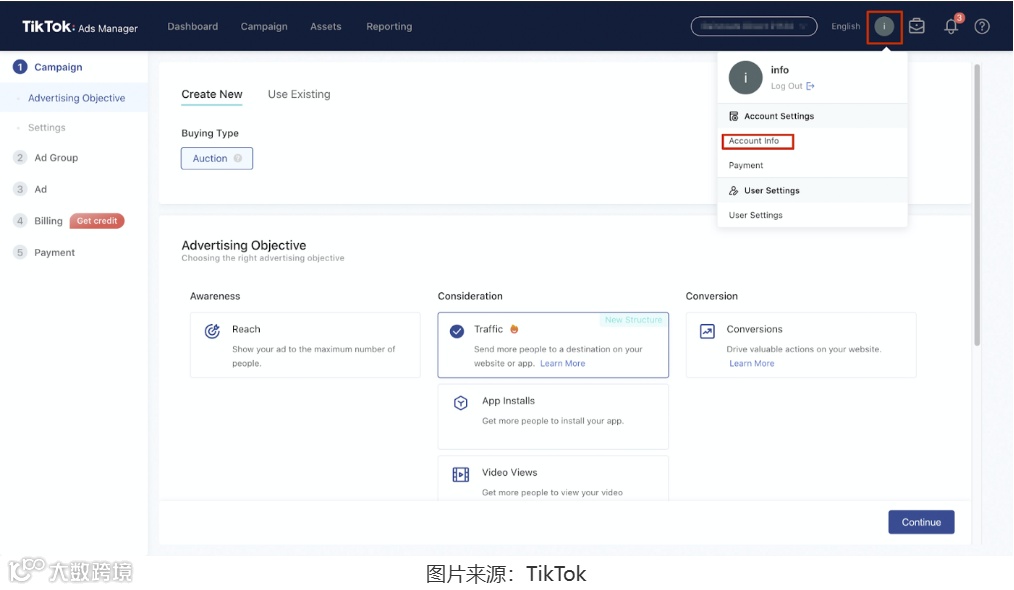Open the briefcase business center icon
Screen dimensions: 1014x590
point(916,26)
